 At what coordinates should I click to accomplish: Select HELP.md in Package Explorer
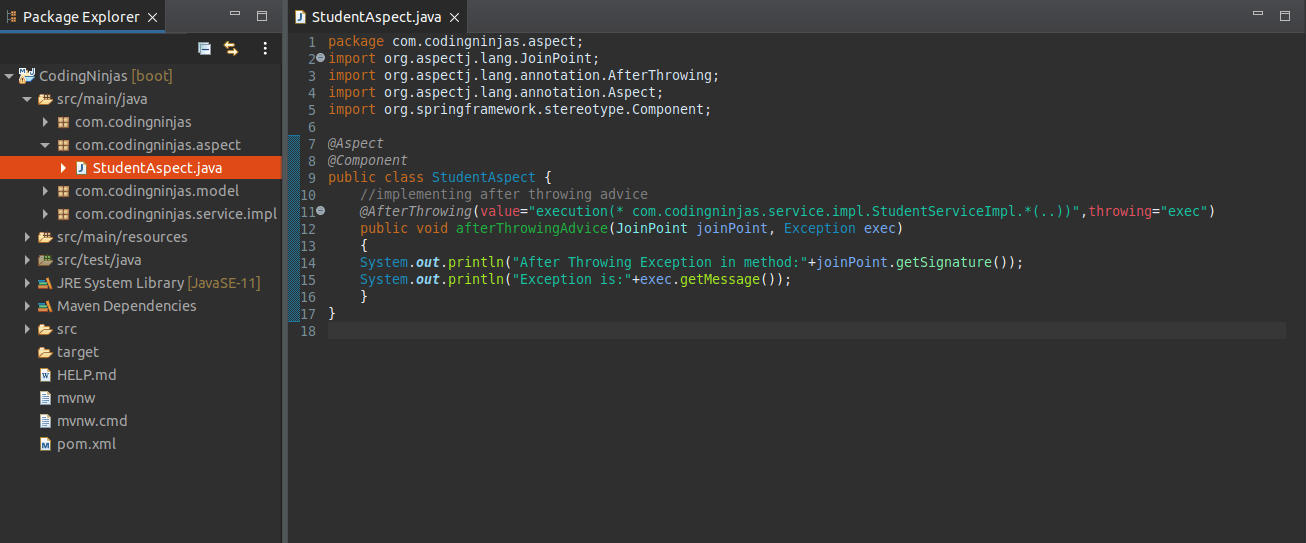(x=86, y=375)
